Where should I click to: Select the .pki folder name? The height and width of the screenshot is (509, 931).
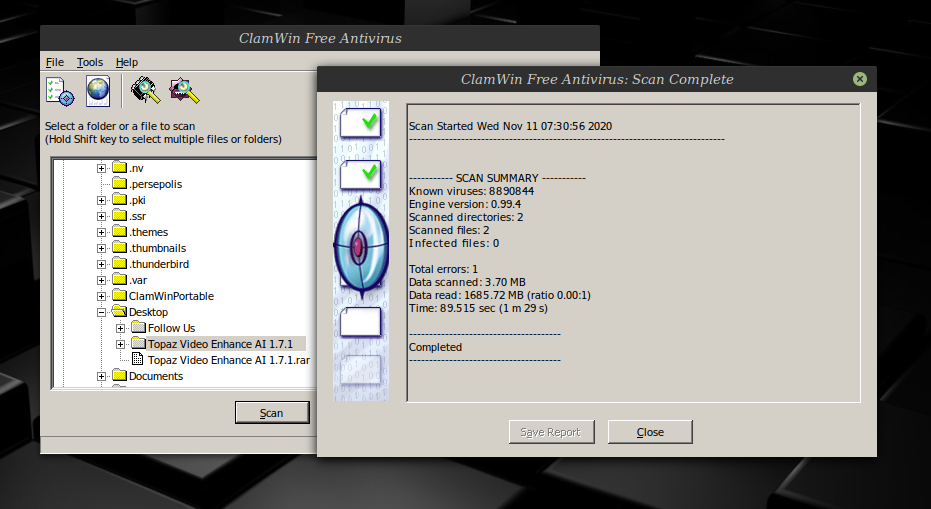(137, 200)
